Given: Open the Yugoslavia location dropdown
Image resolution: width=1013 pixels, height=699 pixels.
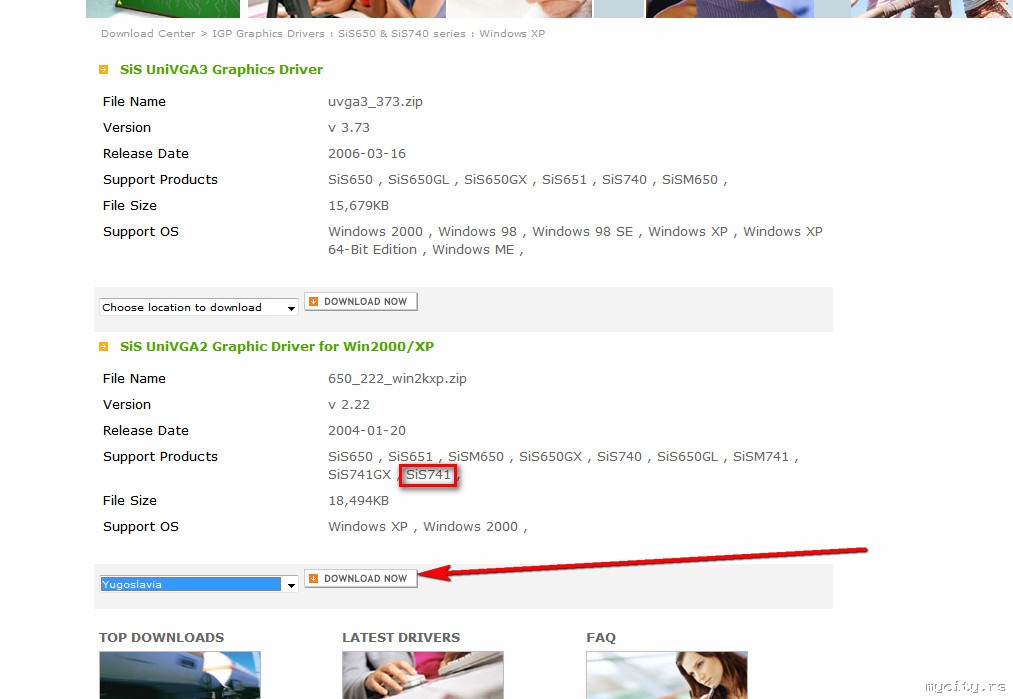Looking at the screenshot, I should tap(198, 585).
